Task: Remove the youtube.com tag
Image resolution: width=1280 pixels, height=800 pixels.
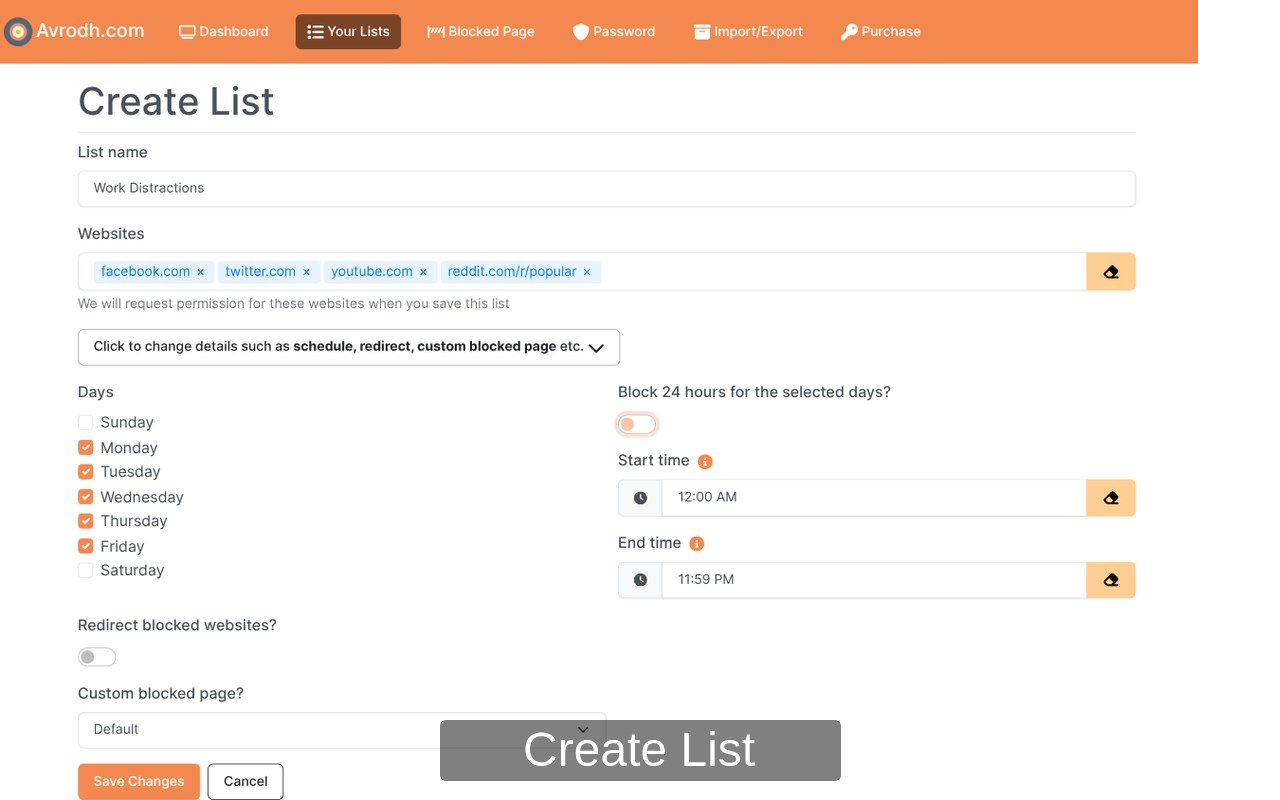Action: coord(423,272)
